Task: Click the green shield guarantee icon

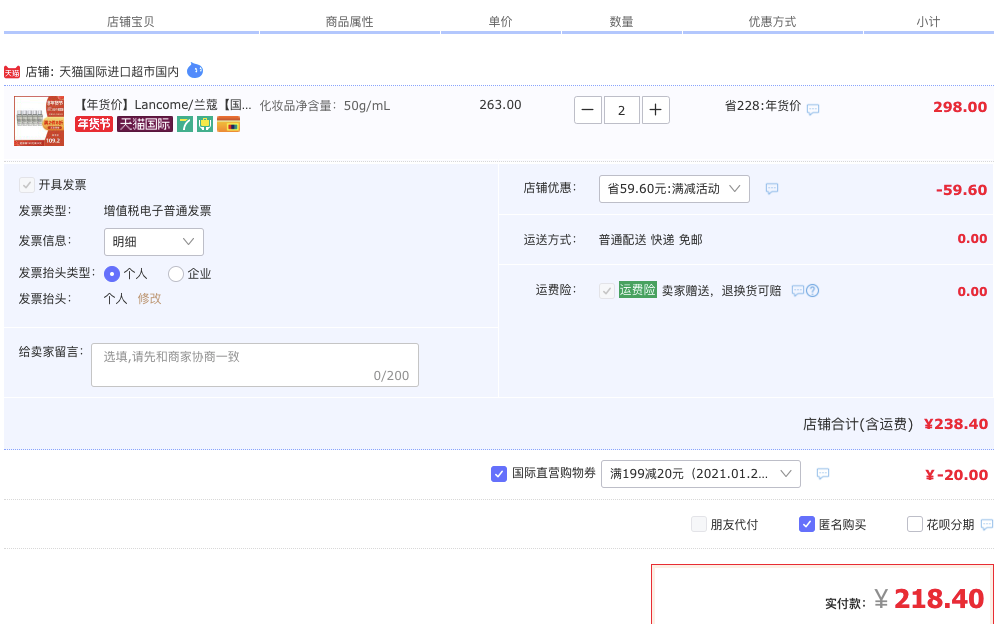Action: click(205, 124)
